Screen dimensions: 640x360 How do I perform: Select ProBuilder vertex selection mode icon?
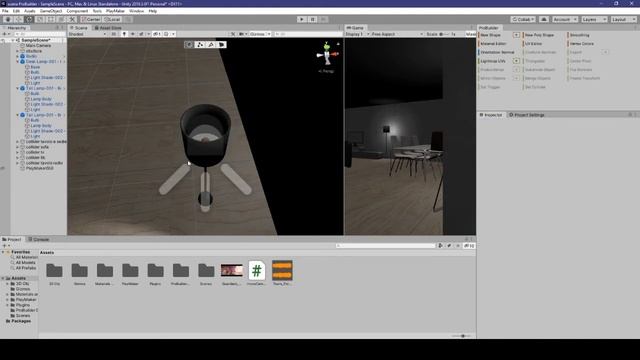coord(200,44)
